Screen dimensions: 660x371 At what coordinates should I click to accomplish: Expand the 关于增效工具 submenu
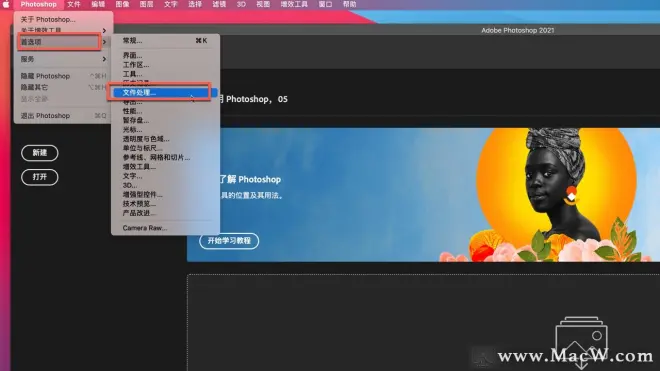(x=63, y=30)
